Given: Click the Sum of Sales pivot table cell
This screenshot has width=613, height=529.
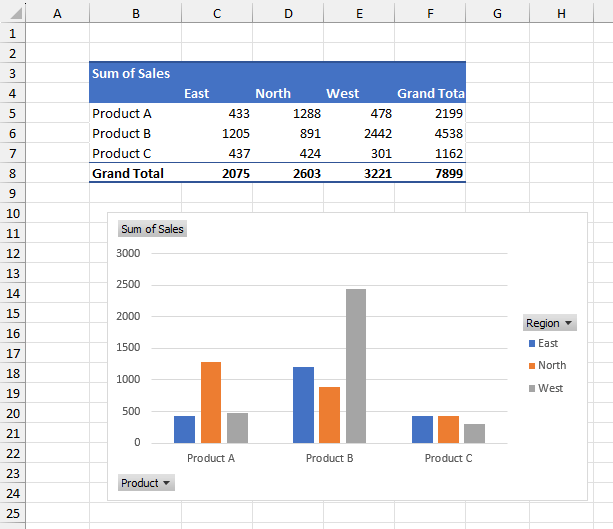Looking at the screenshot, I should point(131,73).
